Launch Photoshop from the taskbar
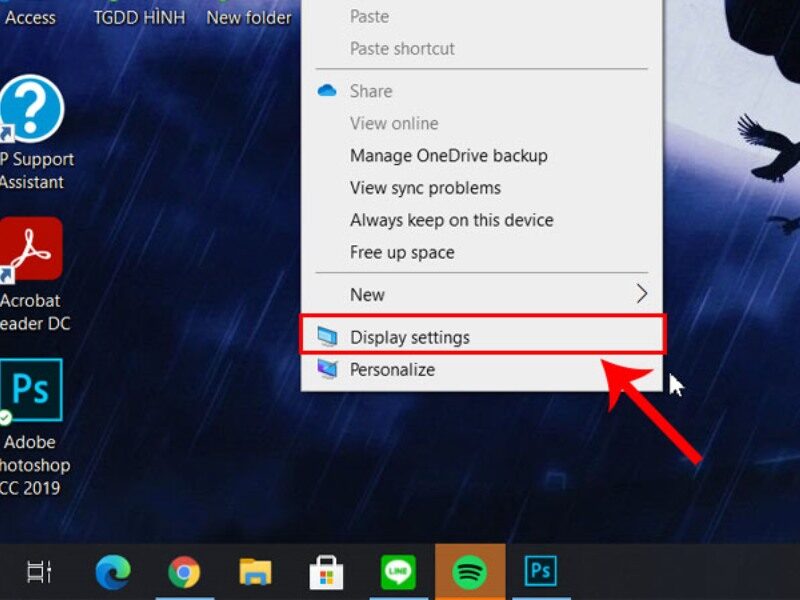This screenshot has width=800, height=600. pos(541,571)
